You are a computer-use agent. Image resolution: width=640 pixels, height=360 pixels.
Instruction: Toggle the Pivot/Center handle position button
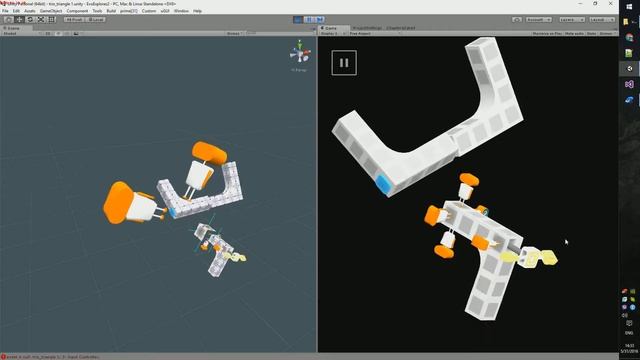(x=74, y=19)
